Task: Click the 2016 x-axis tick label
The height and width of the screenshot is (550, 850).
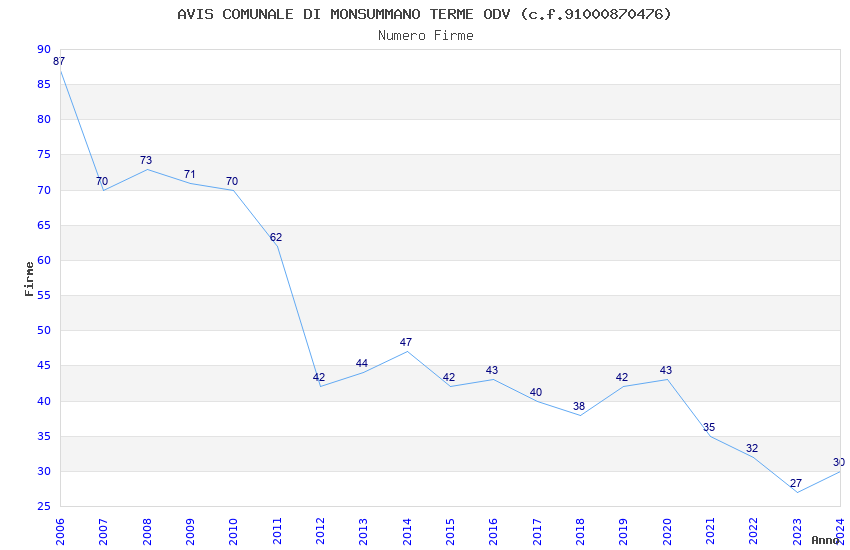Action: pyautogui.click(x=493, y=532)
